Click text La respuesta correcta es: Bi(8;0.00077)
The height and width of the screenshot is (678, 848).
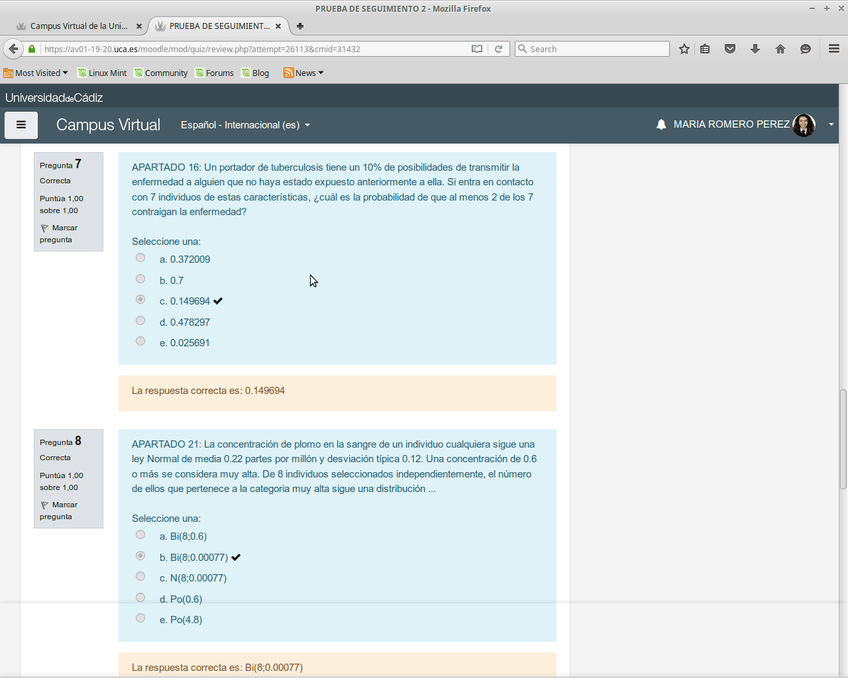point(217,668)
